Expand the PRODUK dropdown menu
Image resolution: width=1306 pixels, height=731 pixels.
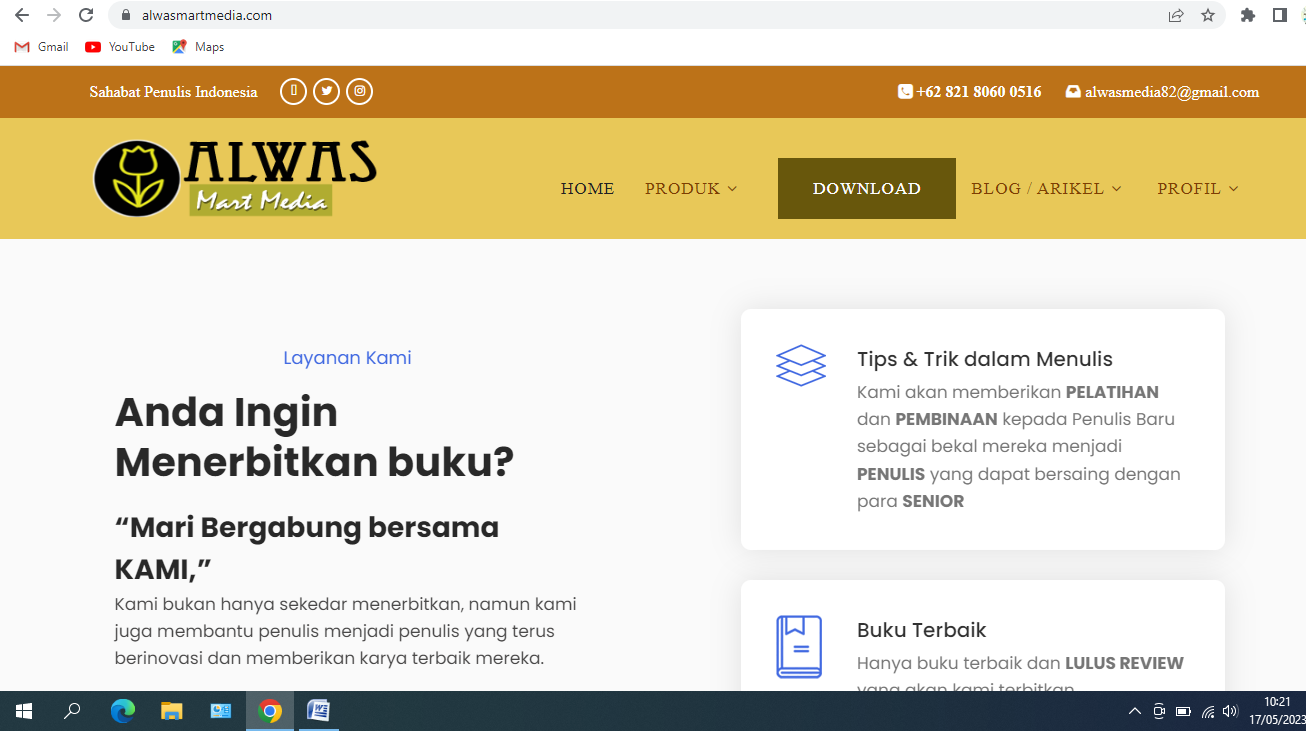691,188
